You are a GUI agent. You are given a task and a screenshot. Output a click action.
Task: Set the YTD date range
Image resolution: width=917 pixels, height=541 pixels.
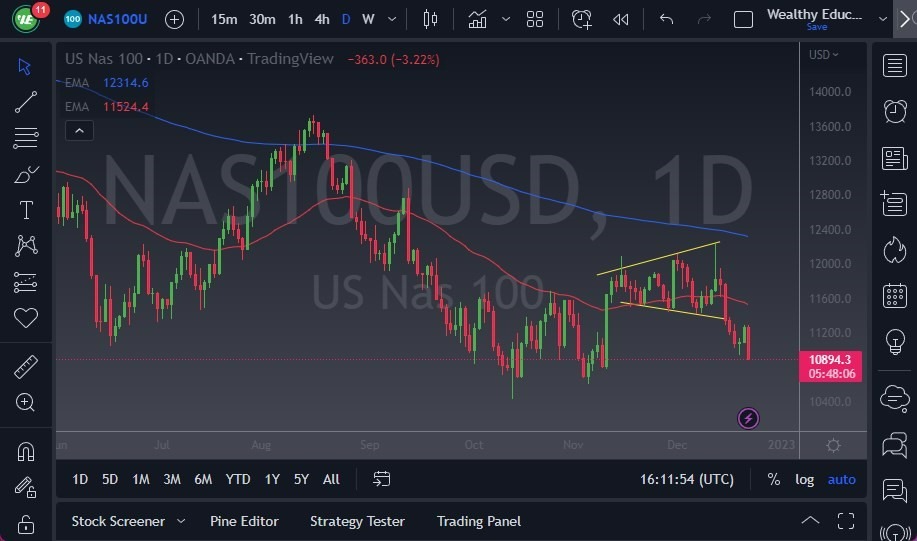pyautogui.click(x=237, y=479)
